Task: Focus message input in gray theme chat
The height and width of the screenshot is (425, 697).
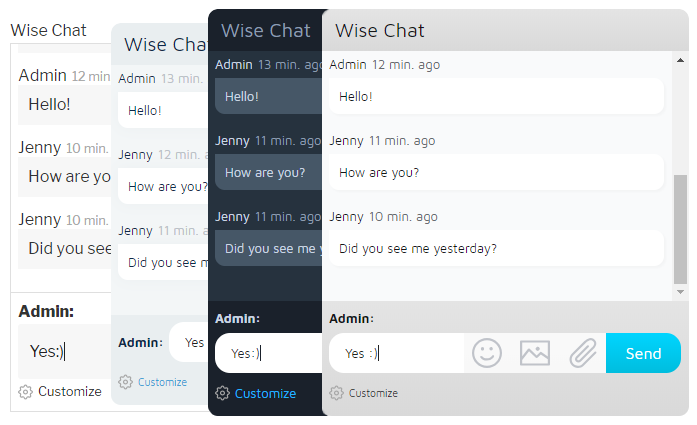Action: pyautogui.click(x=396, y=353)
